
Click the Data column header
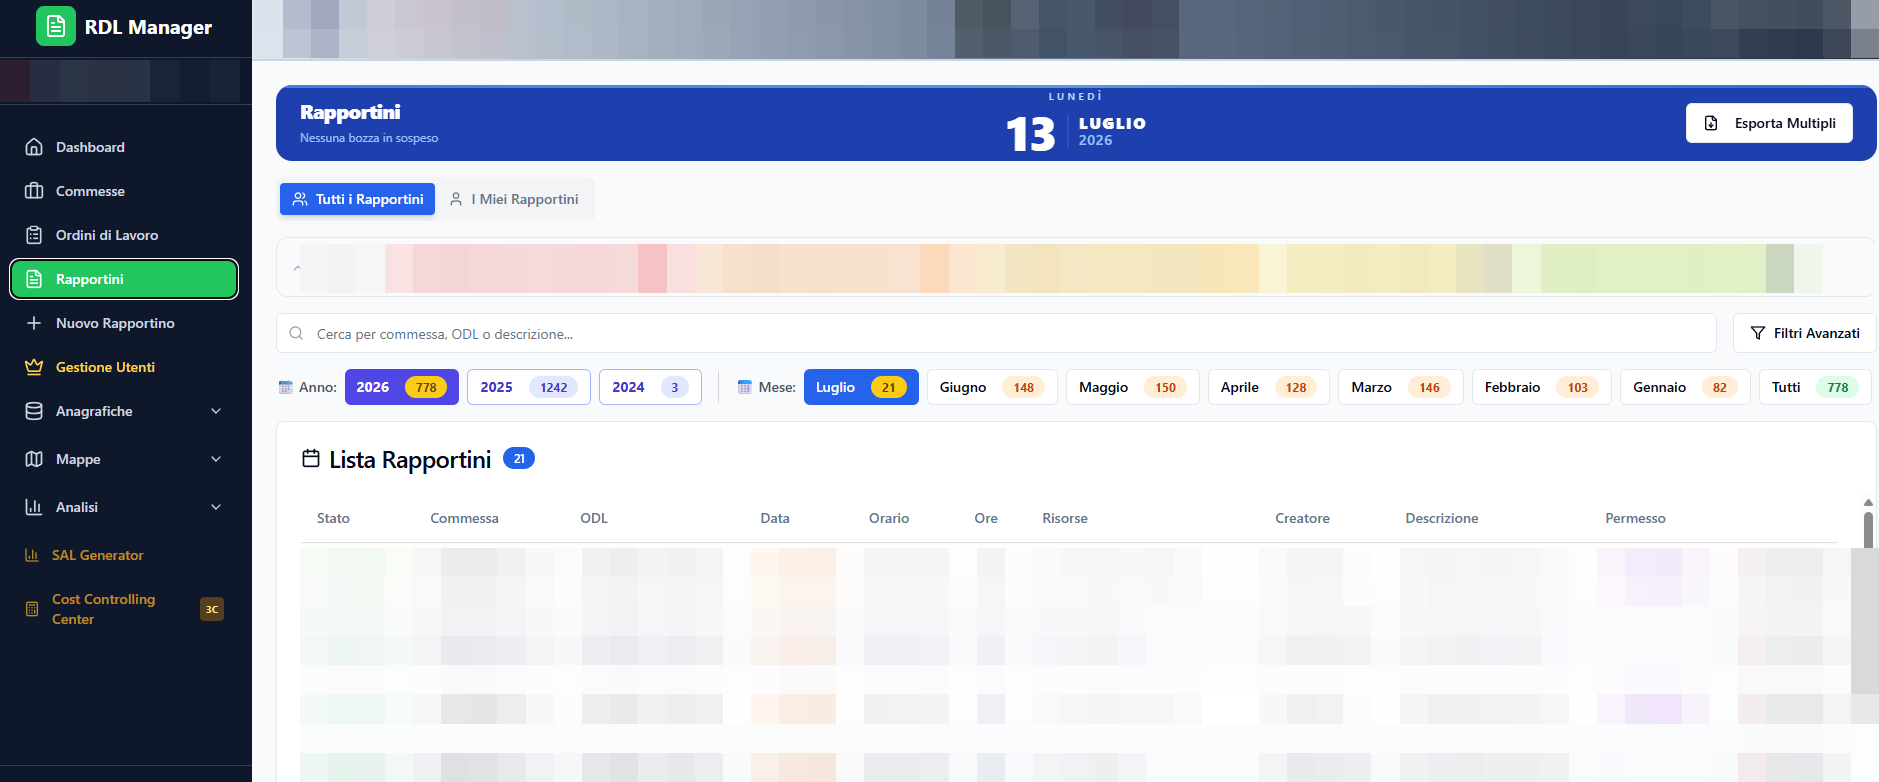775,518
